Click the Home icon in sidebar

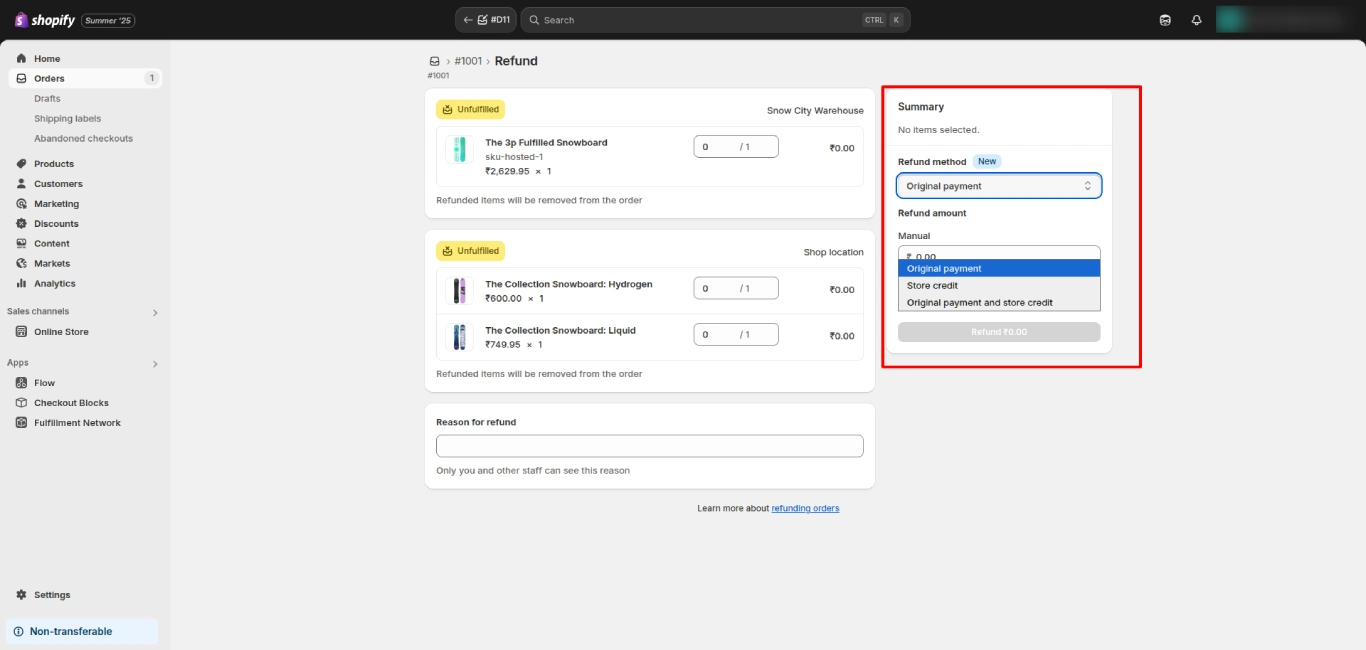[x=21, y=59]
